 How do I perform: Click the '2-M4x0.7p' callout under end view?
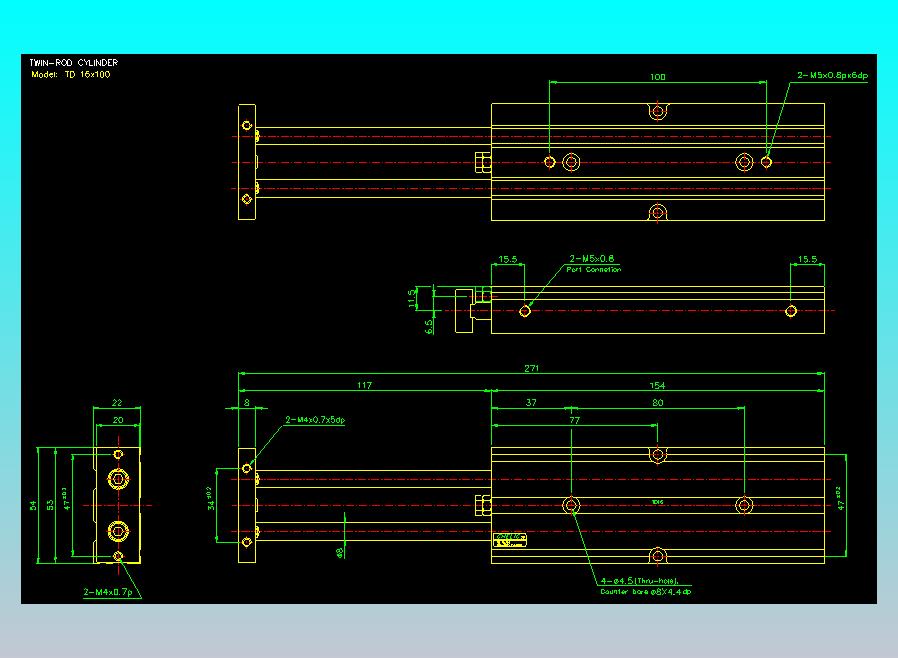(x=108, y=592)
